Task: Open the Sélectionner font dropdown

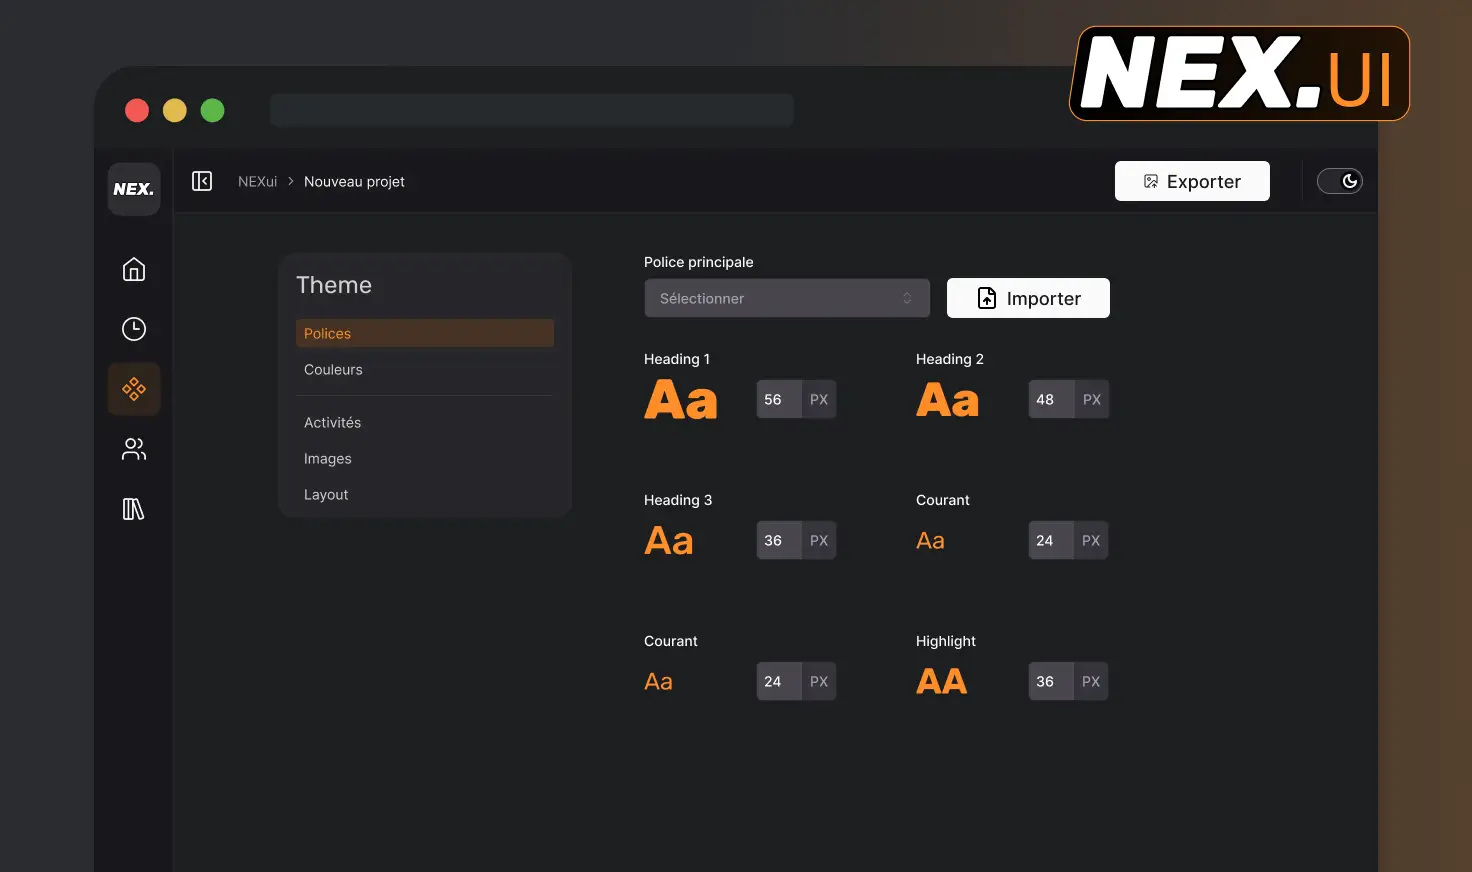Action: pos(787,298)
